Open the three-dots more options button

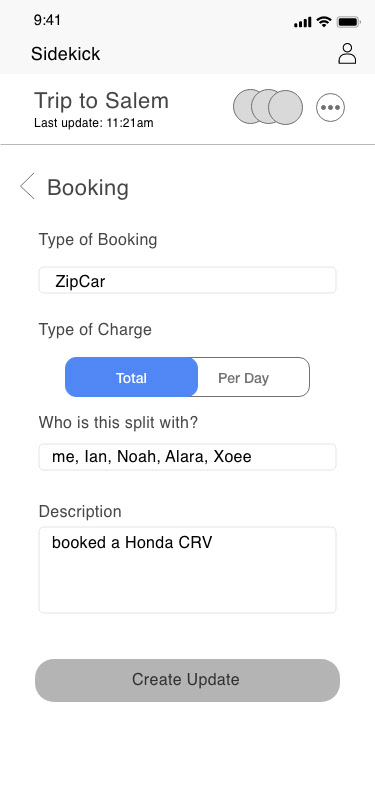[330, 108]
